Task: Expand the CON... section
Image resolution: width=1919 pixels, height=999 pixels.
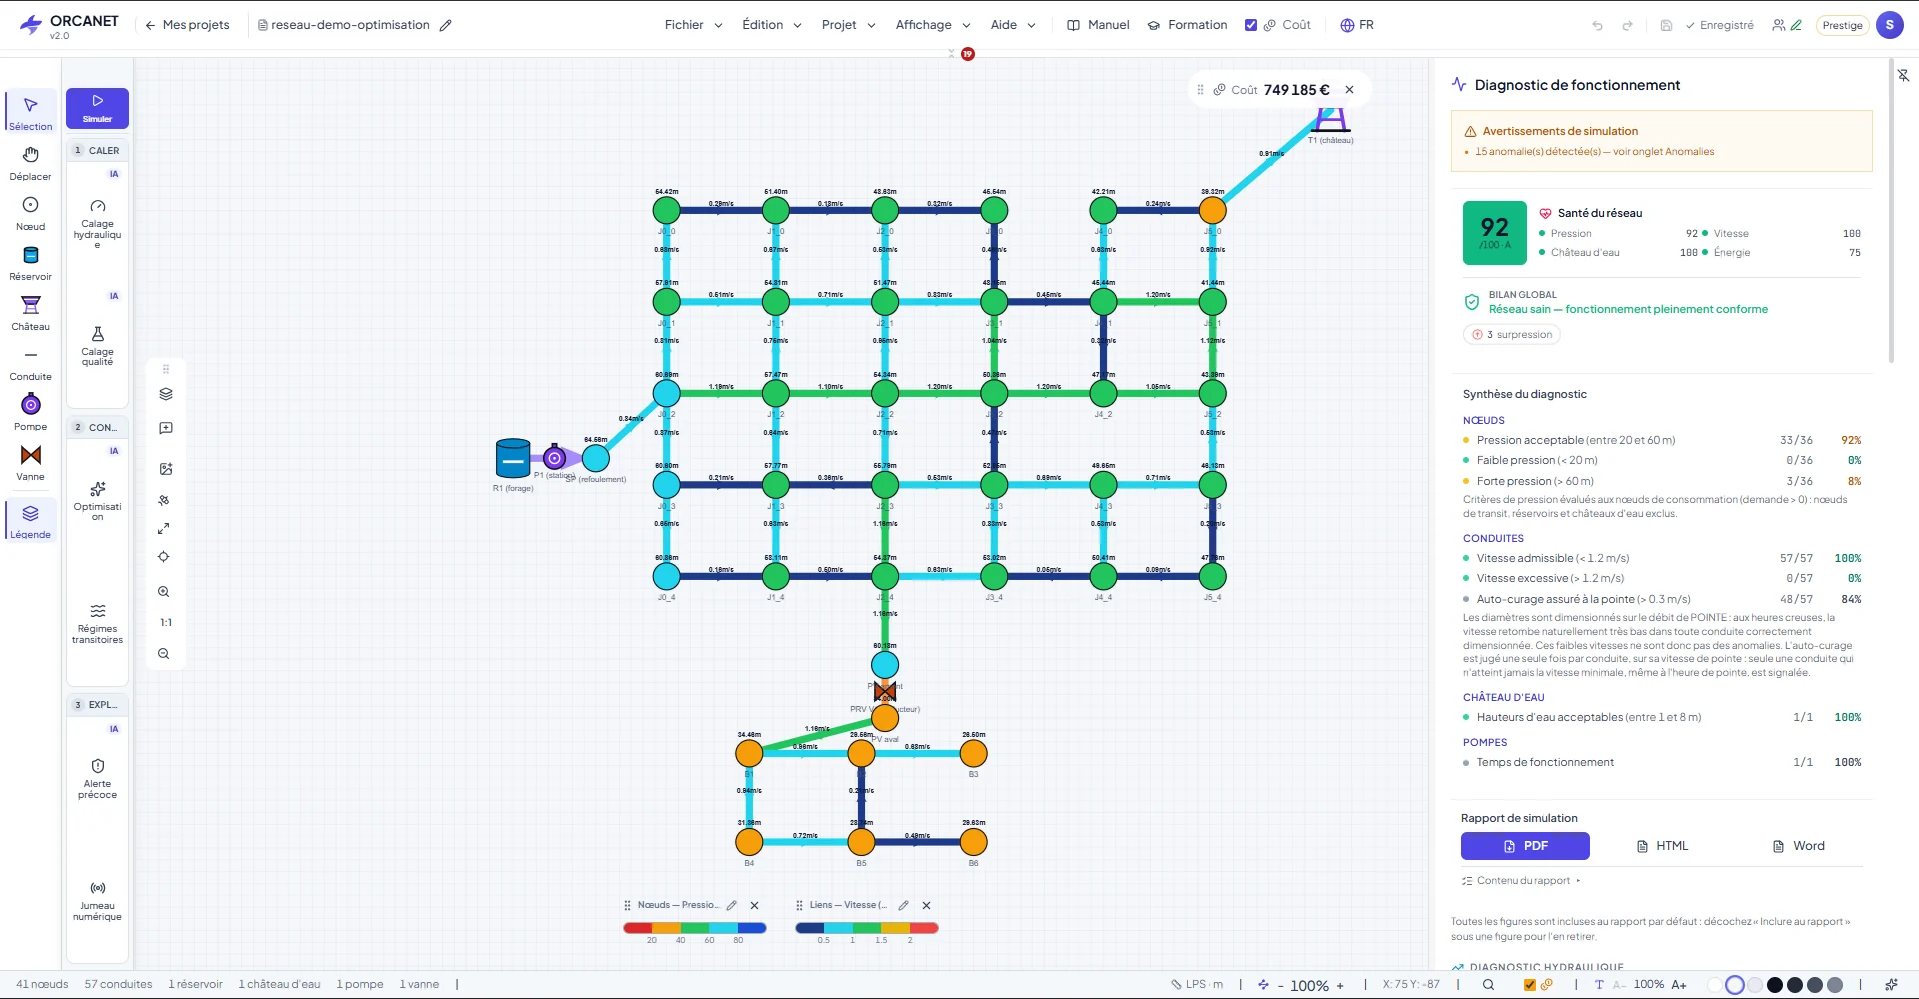Action: tap(97, 427)
